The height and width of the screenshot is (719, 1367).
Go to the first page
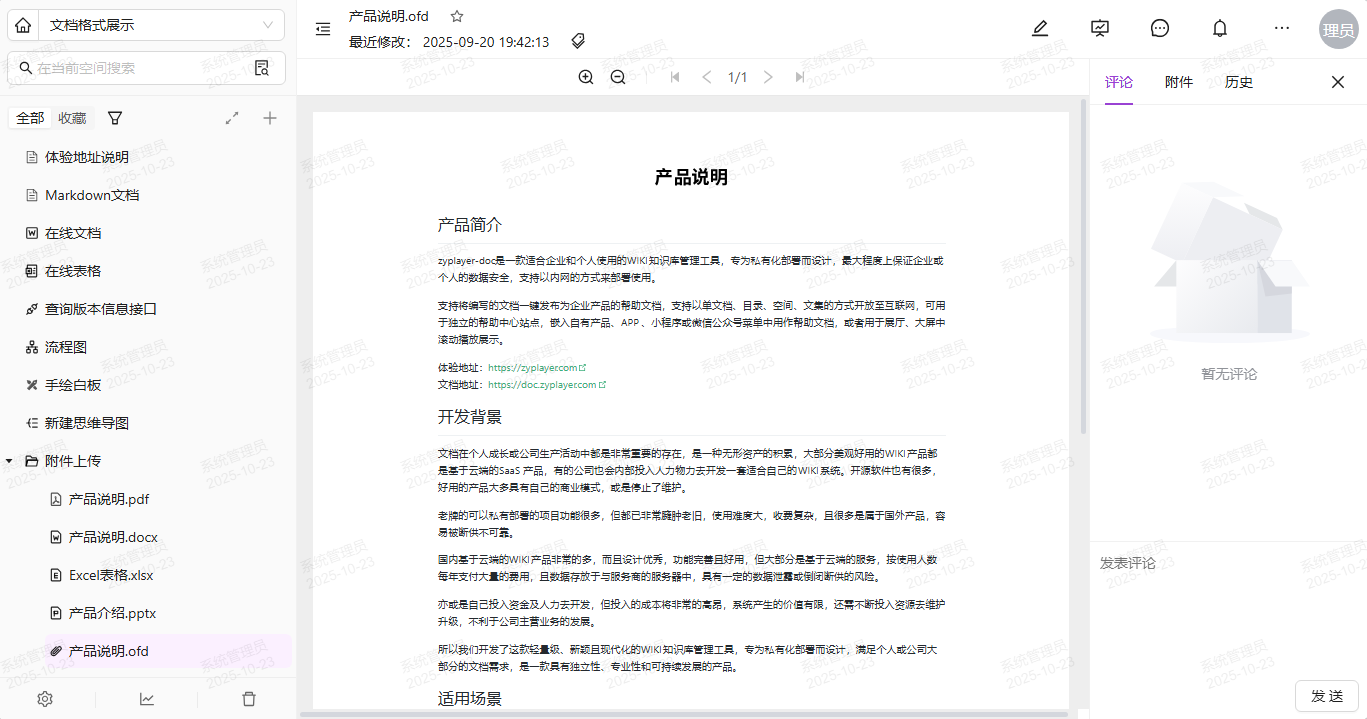(675, 77)
